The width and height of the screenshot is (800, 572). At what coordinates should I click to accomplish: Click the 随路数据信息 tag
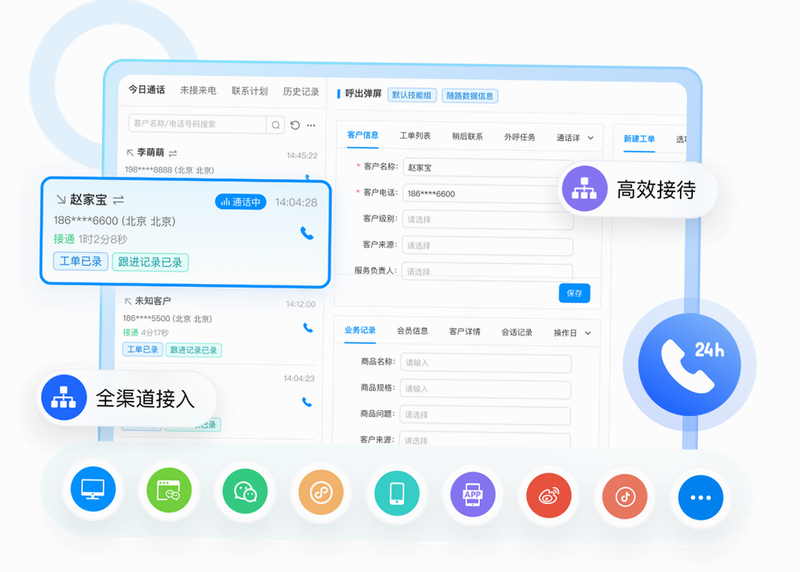(x=470, y=95)
